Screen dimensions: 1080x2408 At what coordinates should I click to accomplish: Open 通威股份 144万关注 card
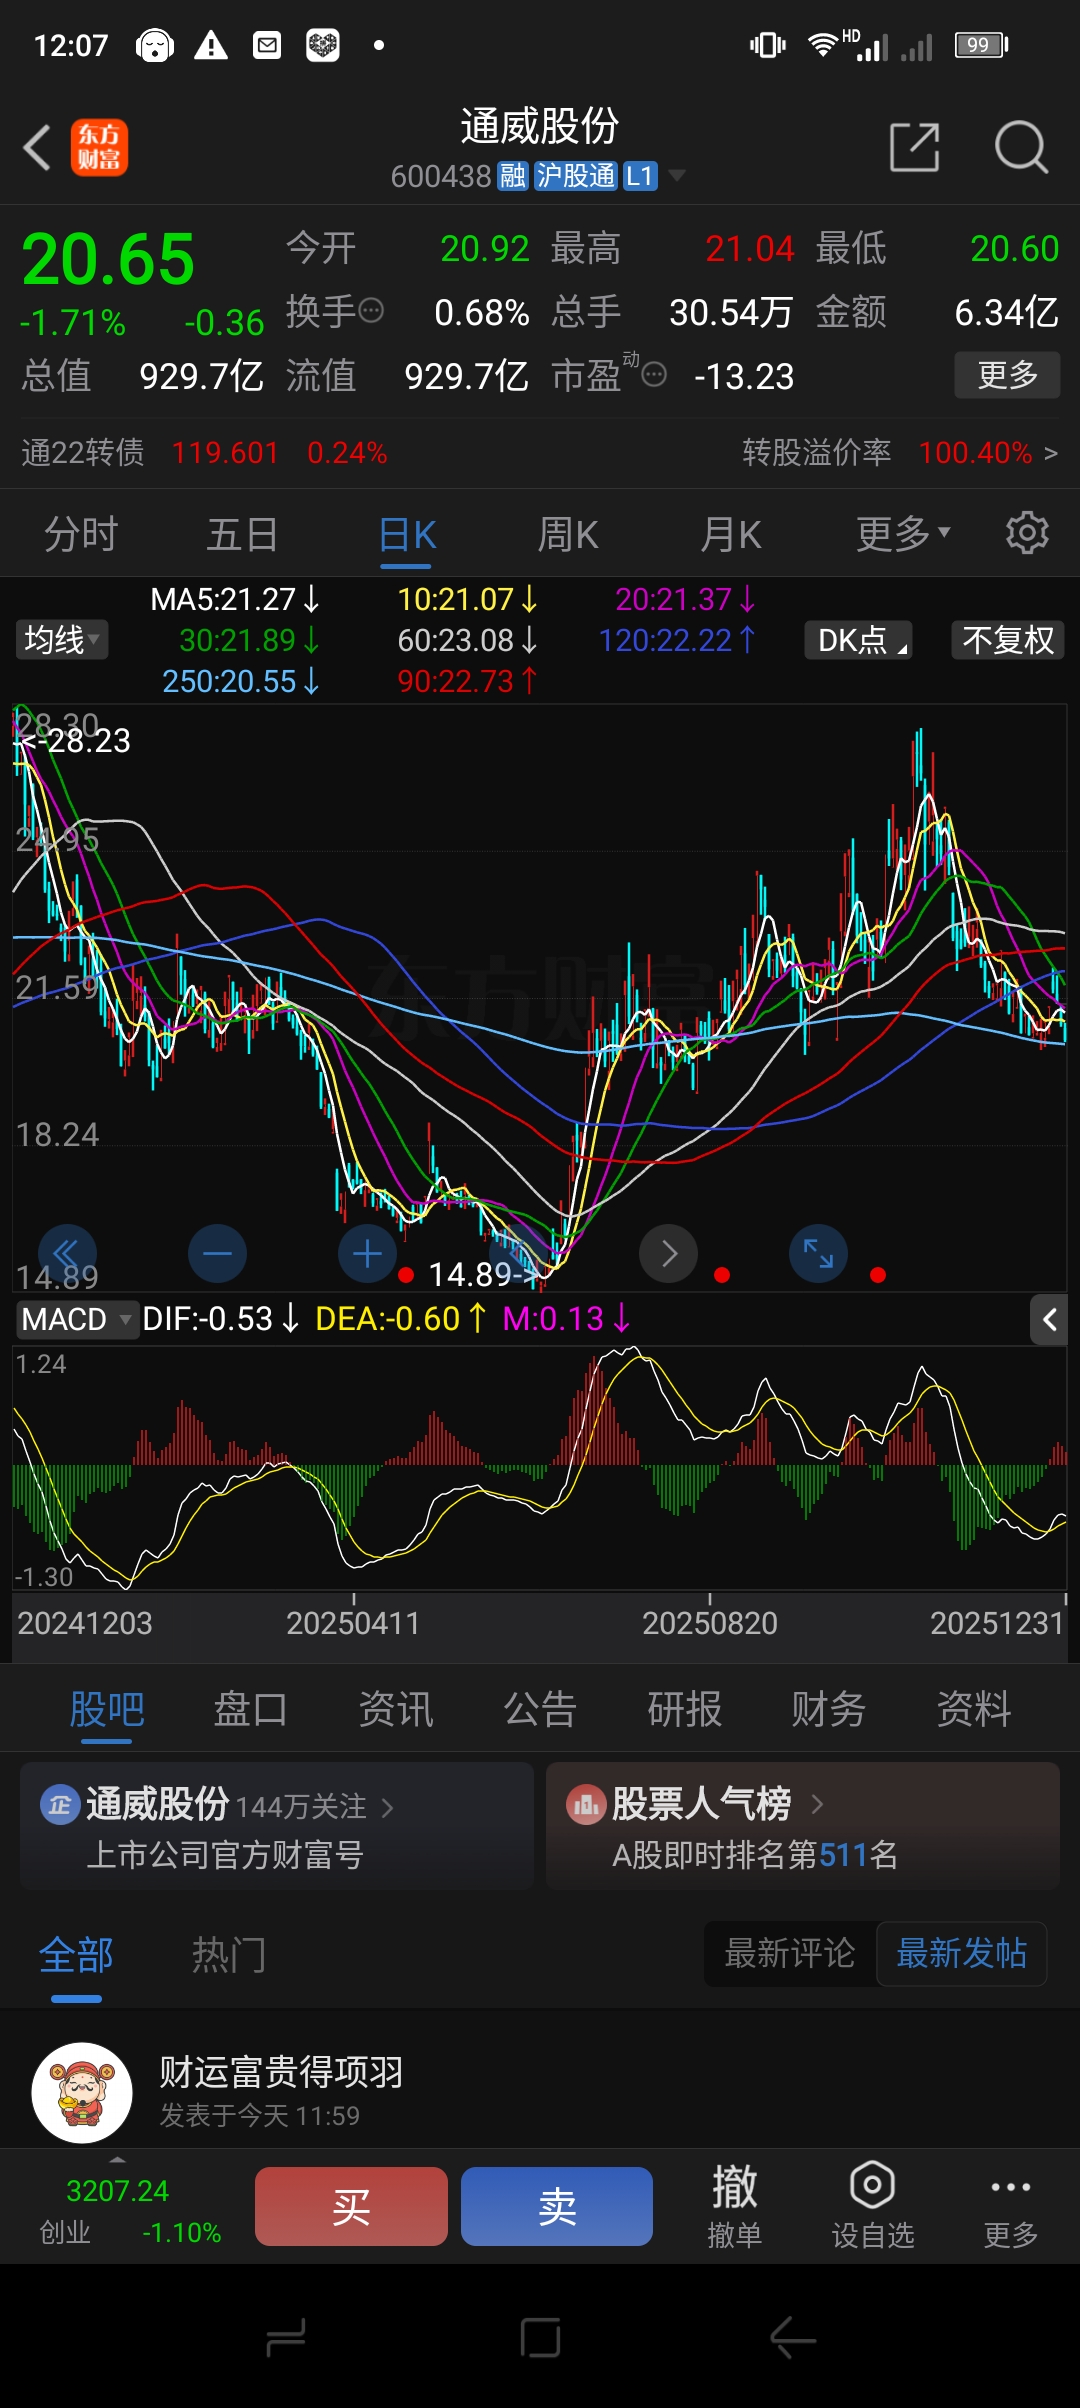tap(277, 1826)
